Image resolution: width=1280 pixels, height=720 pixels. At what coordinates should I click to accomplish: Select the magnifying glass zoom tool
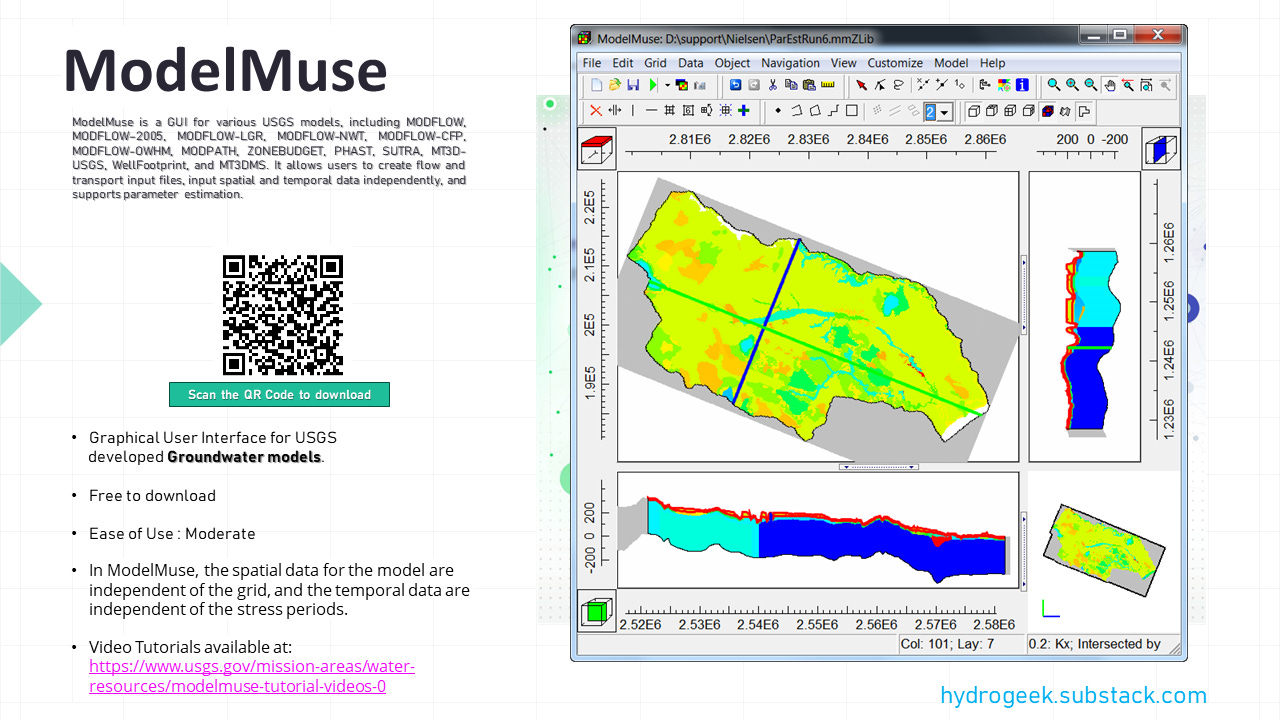[x=1054, y=85]
